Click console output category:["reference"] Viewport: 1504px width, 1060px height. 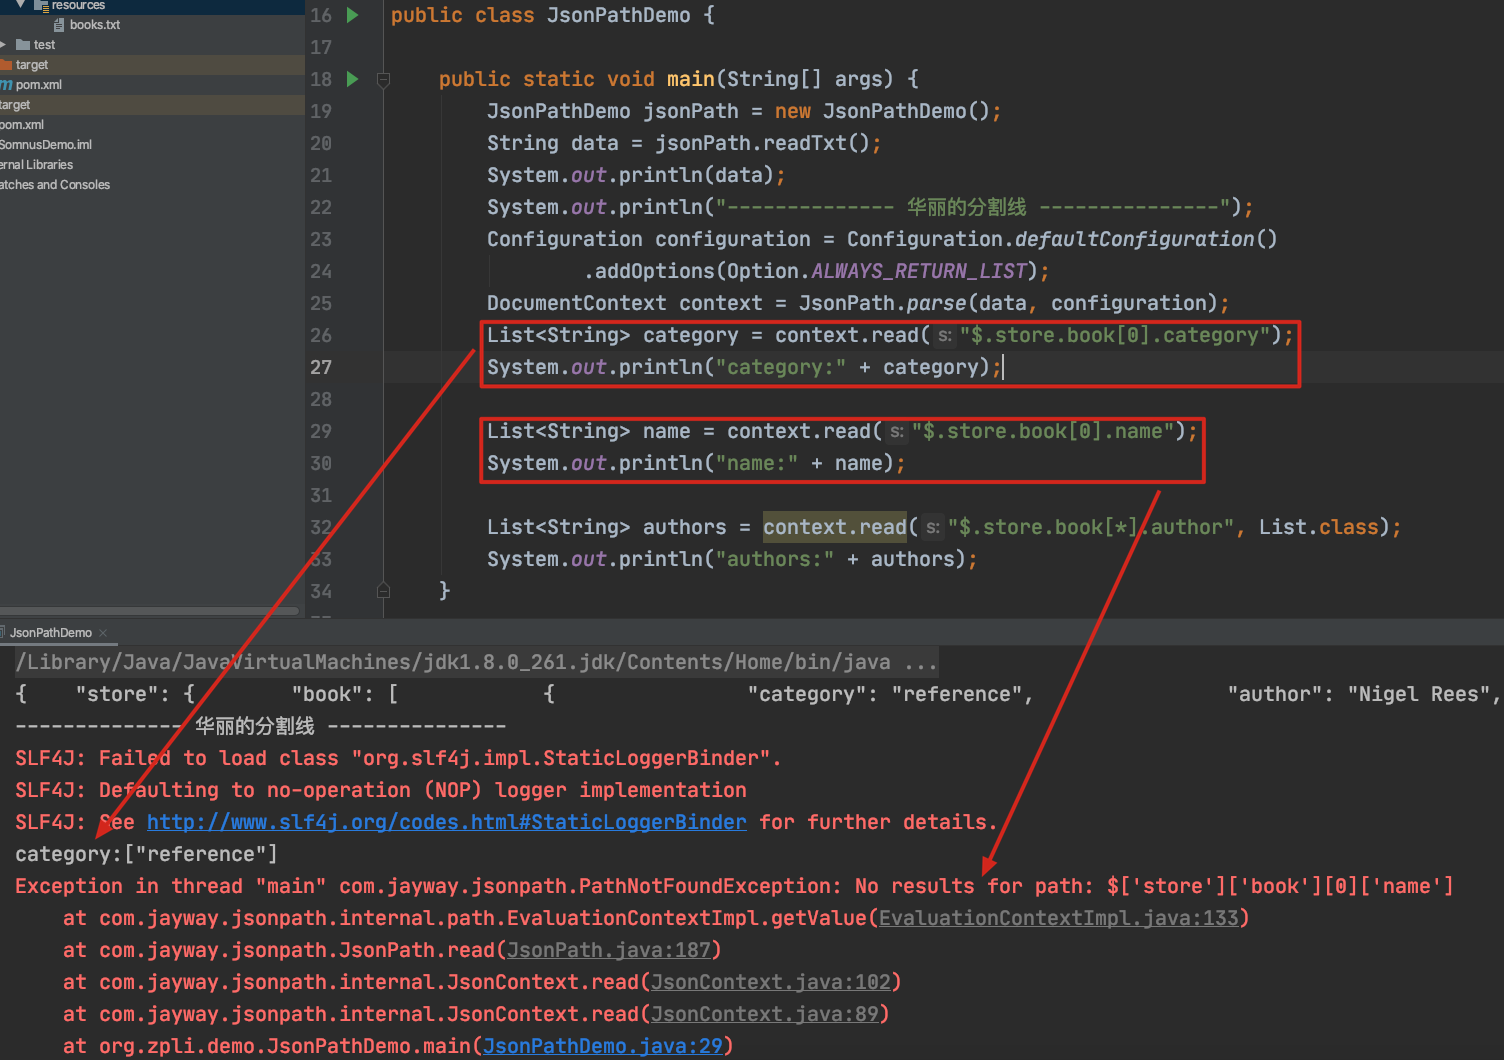pyautogui.click(x=146, y=854)
